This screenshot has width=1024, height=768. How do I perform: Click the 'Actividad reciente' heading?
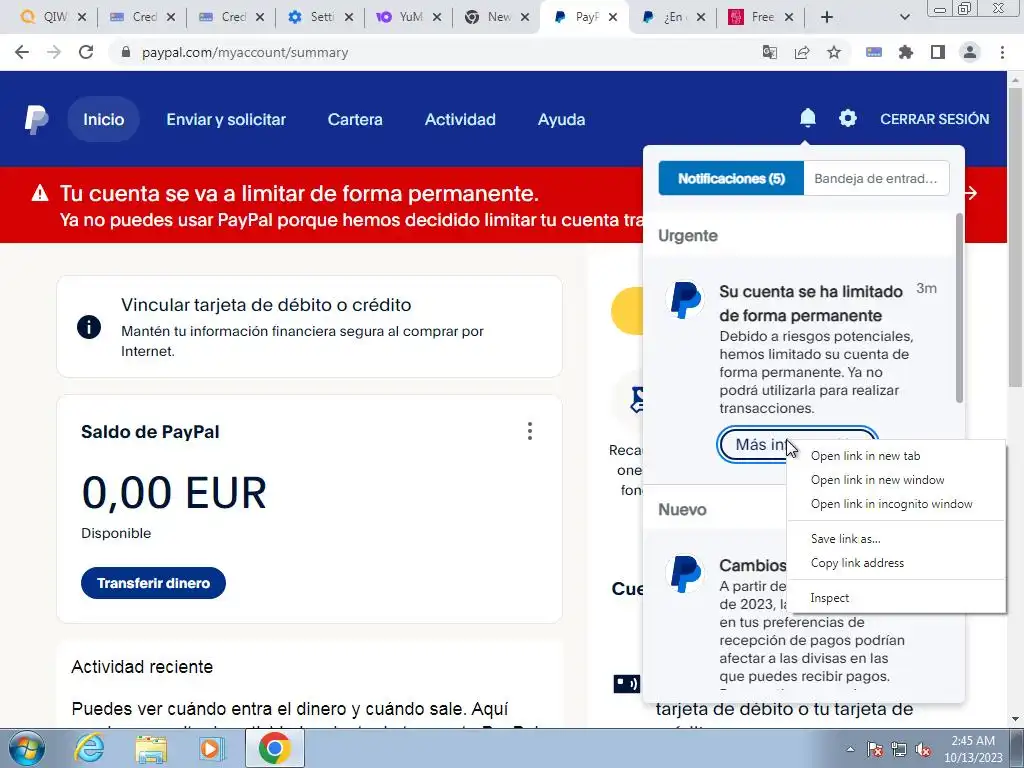click(142, 667)
